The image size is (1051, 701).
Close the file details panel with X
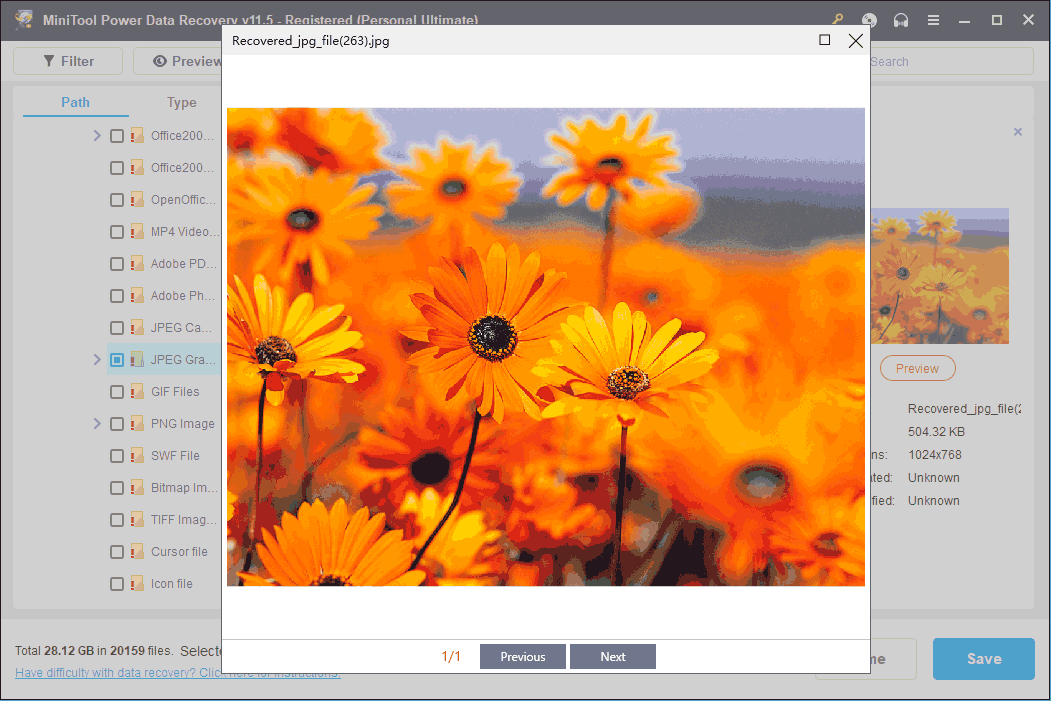tap(1018, 132)
